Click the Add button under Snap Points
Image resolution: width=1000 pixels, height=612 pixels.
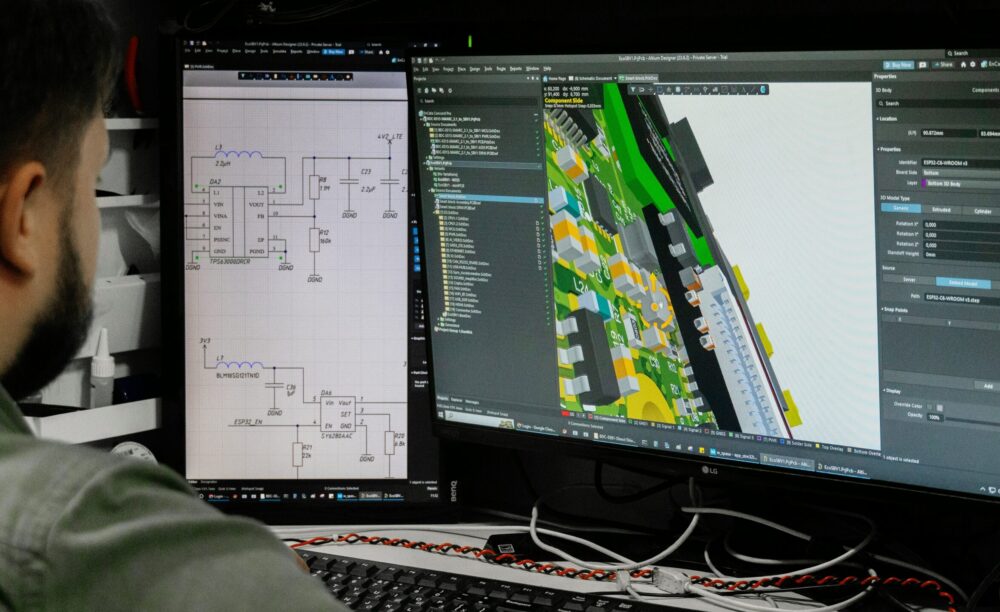point(988,386)
